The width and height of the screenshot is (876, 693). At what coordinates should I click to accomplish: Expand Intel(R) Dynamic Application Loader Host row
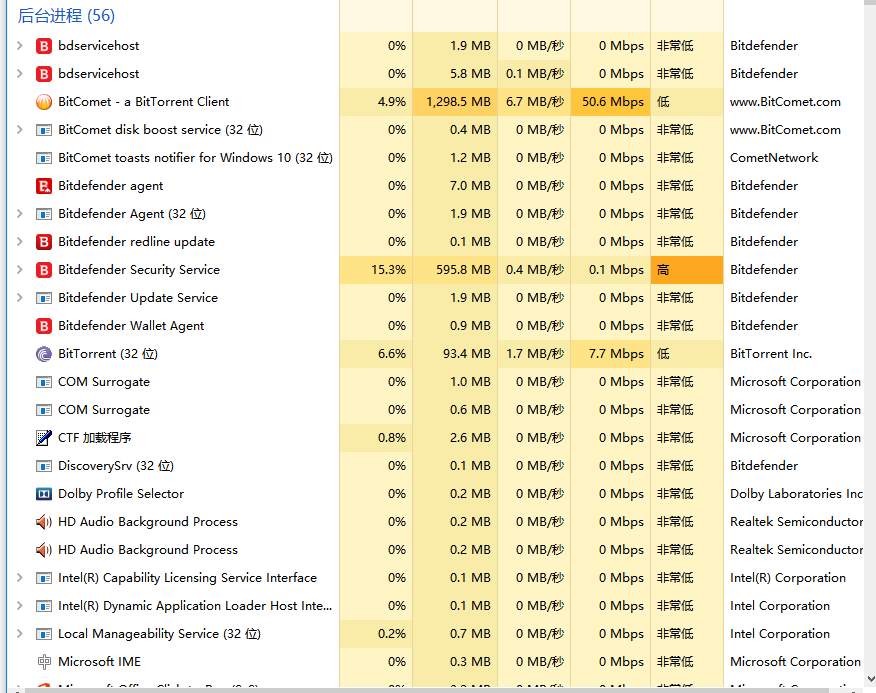[20, 606]
